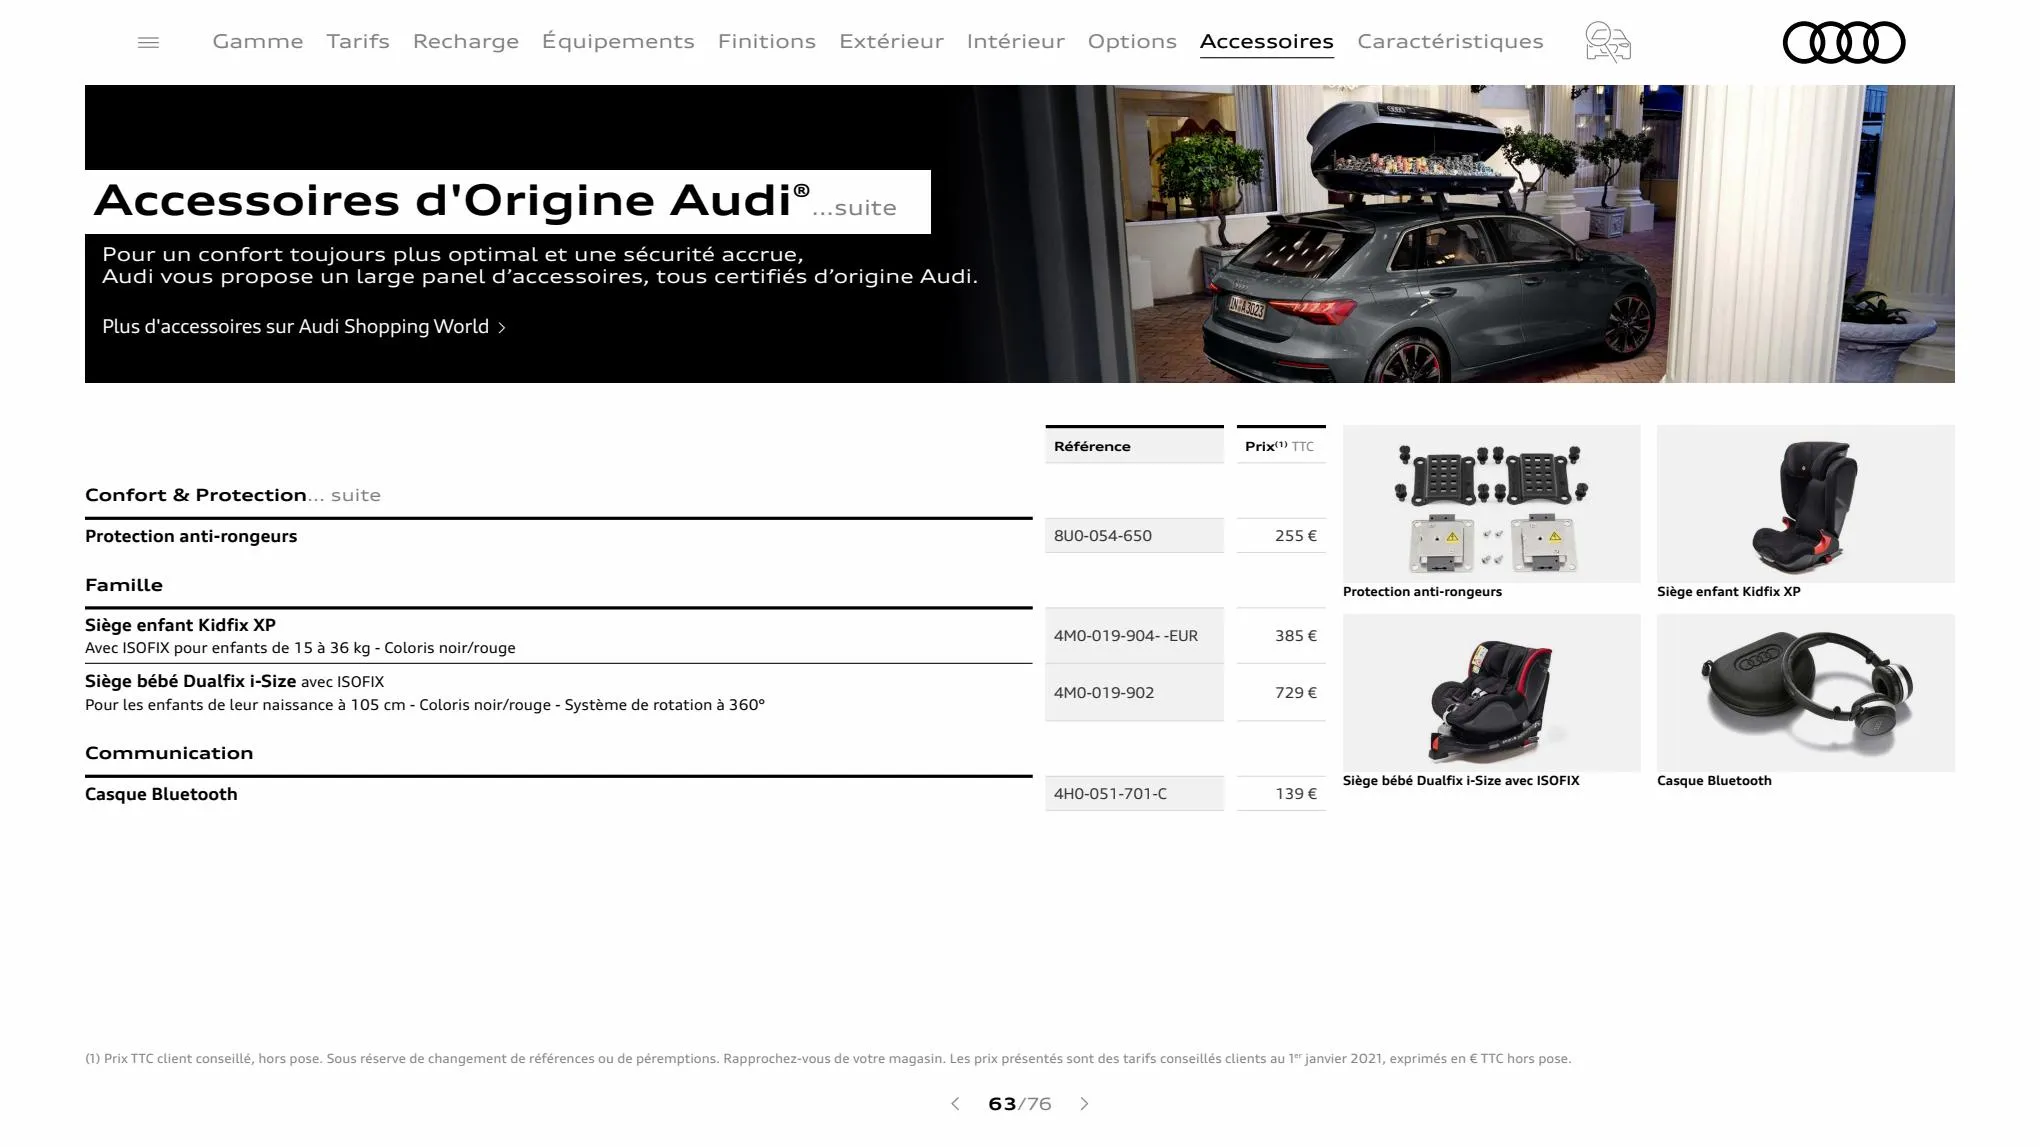Click the Audi four-rings logo
Viewport: 2040px width, 1147px height.
click(x=1844, y=42)
